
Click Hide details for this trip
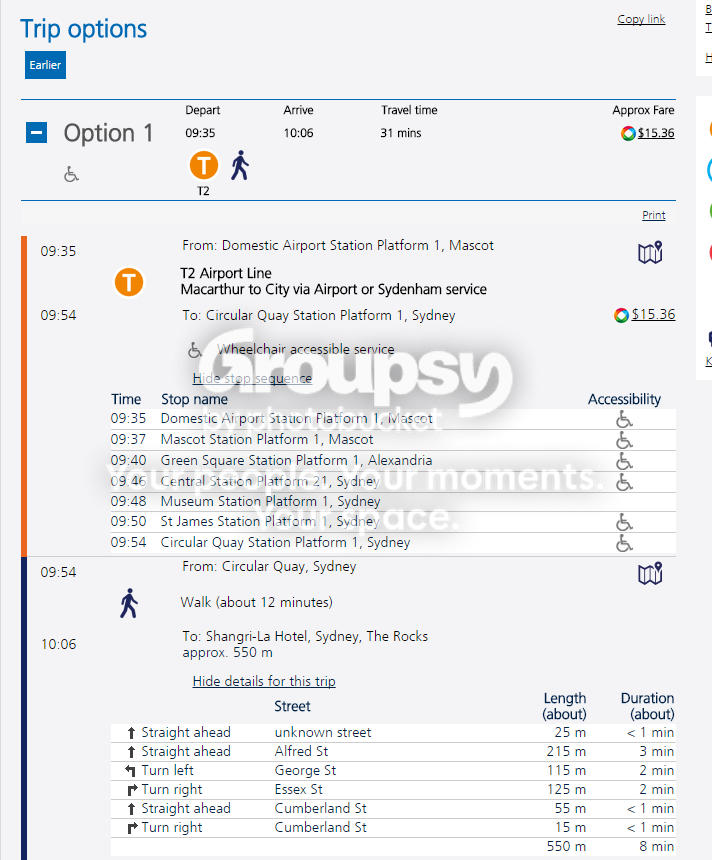pos(264,681)
